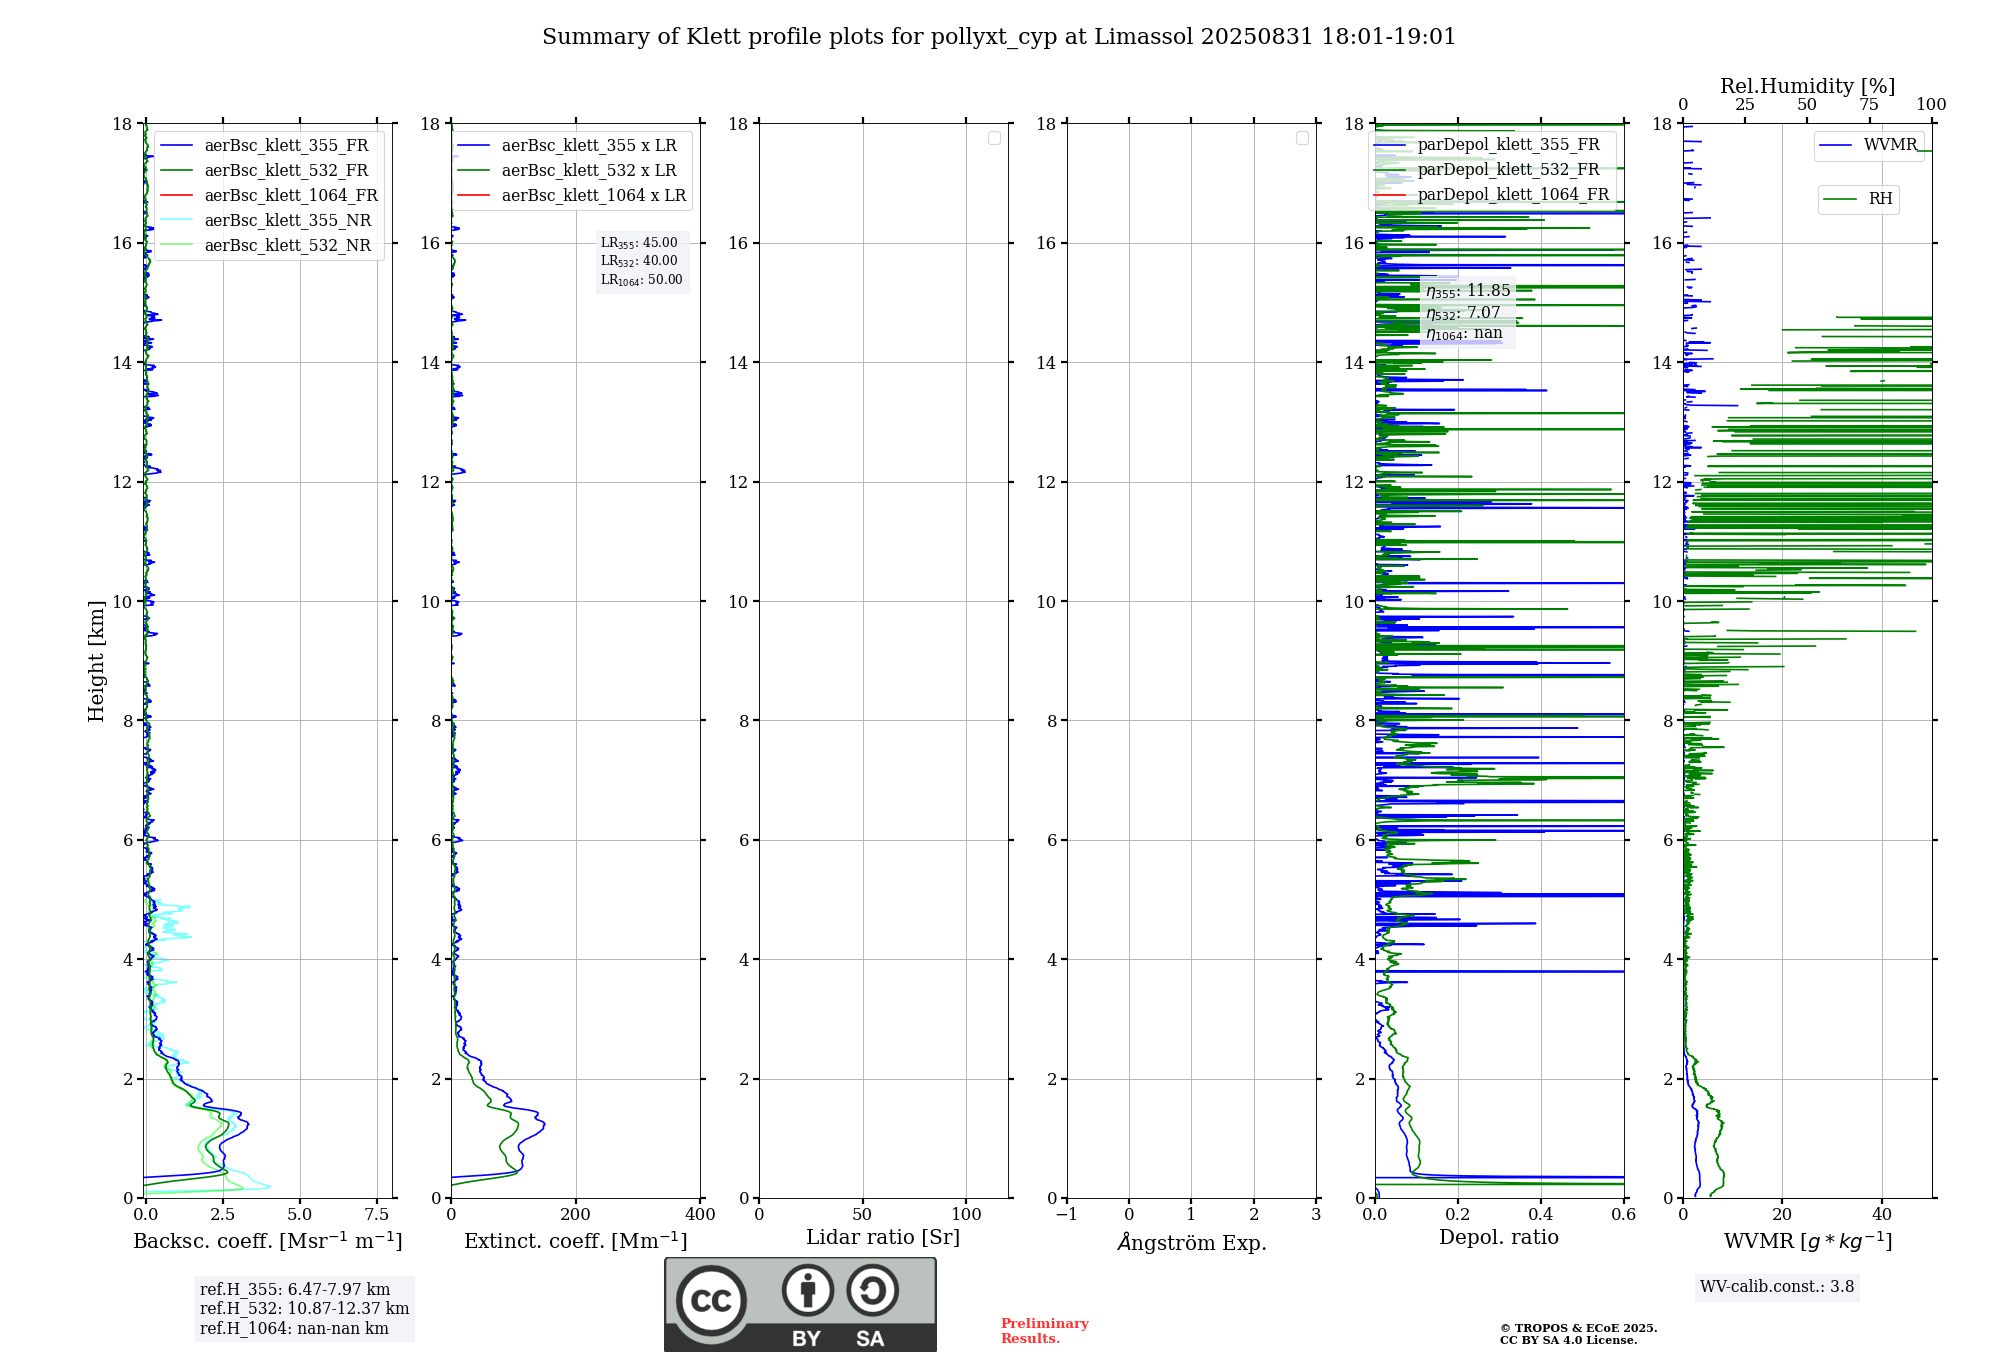Click the Backsc. coeff. axis label
2000x1360 pixels.
pos(268,1241)
